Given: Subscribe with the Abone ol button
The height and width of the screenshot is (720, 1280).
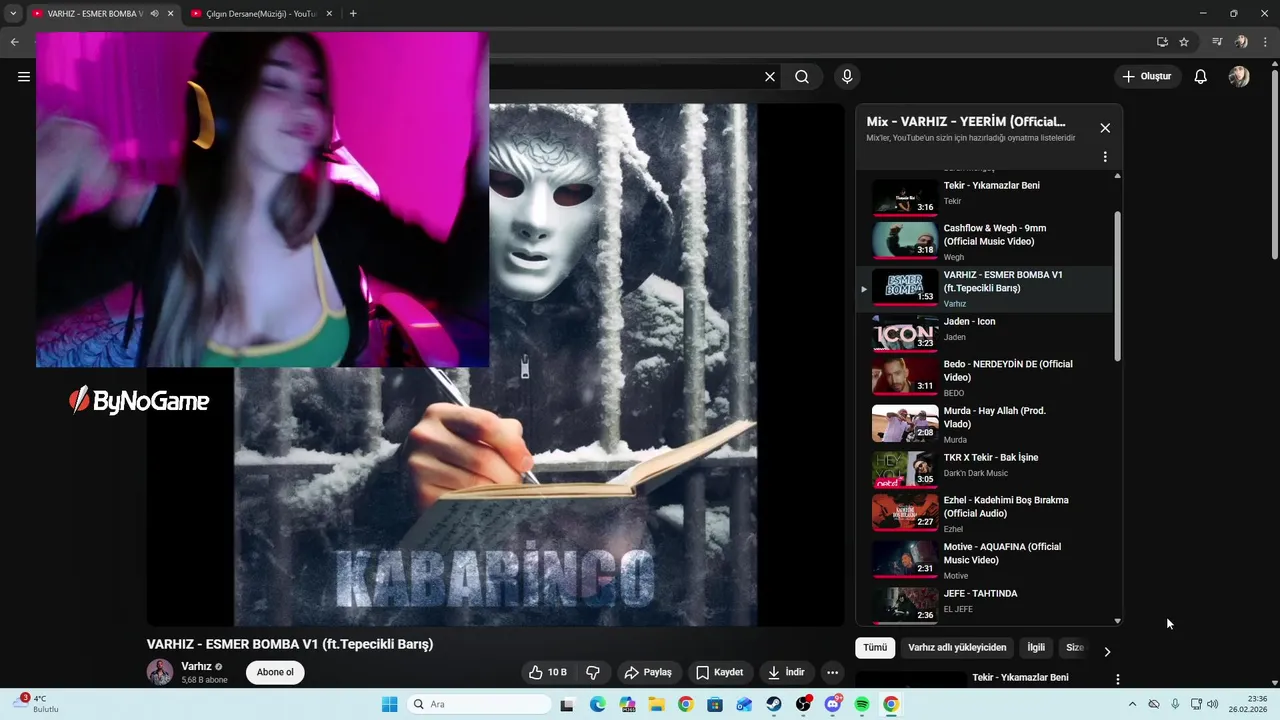Looking at the screenshot, I should click(275, 672).
